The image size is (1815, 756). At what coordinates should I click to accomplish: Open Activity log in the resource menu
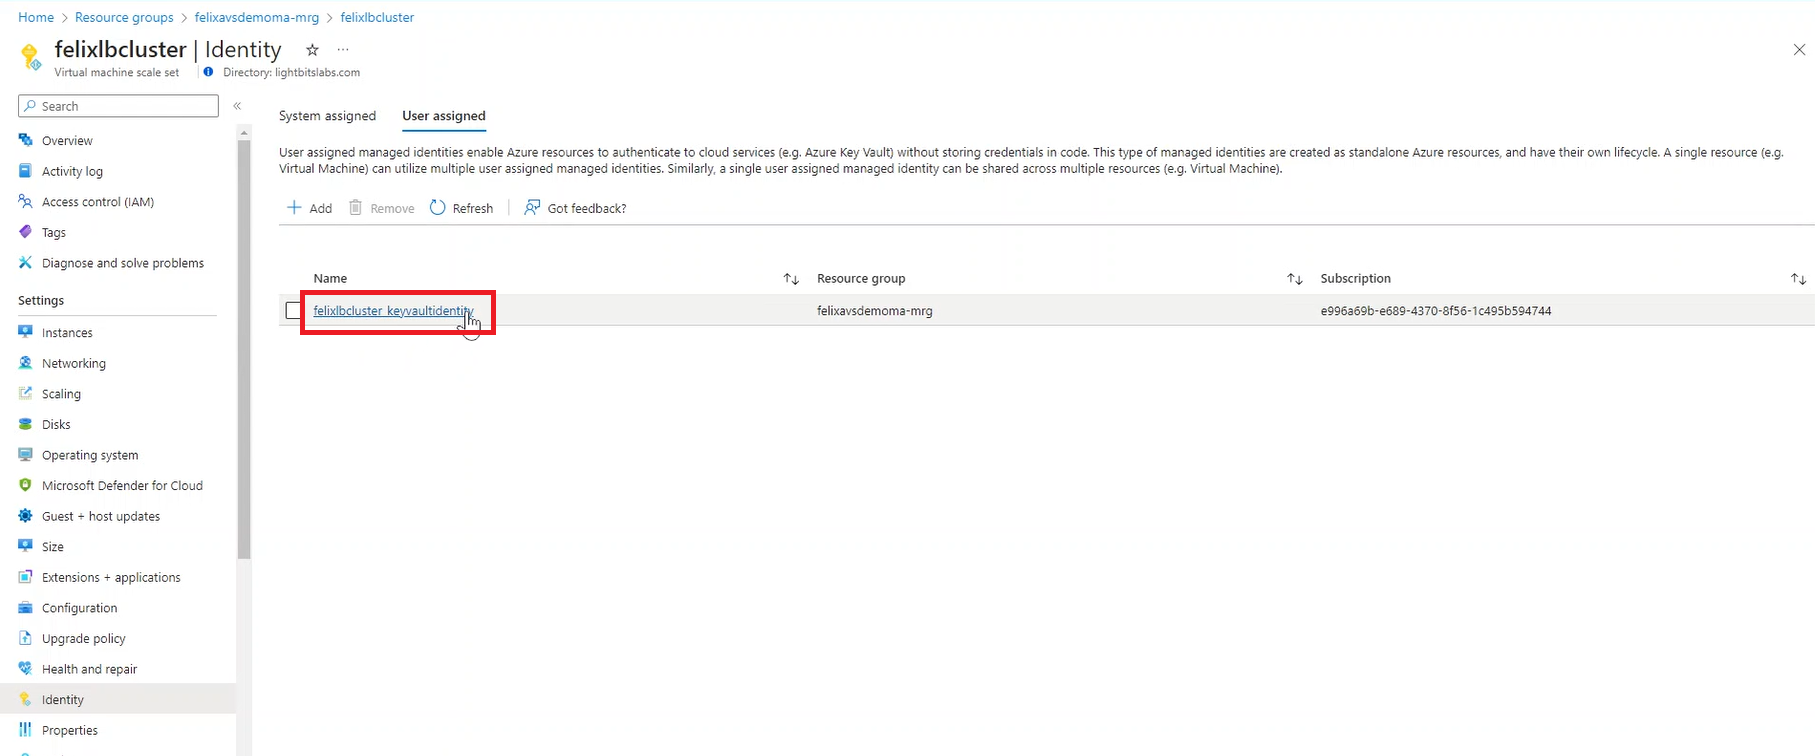click(72, 172)
